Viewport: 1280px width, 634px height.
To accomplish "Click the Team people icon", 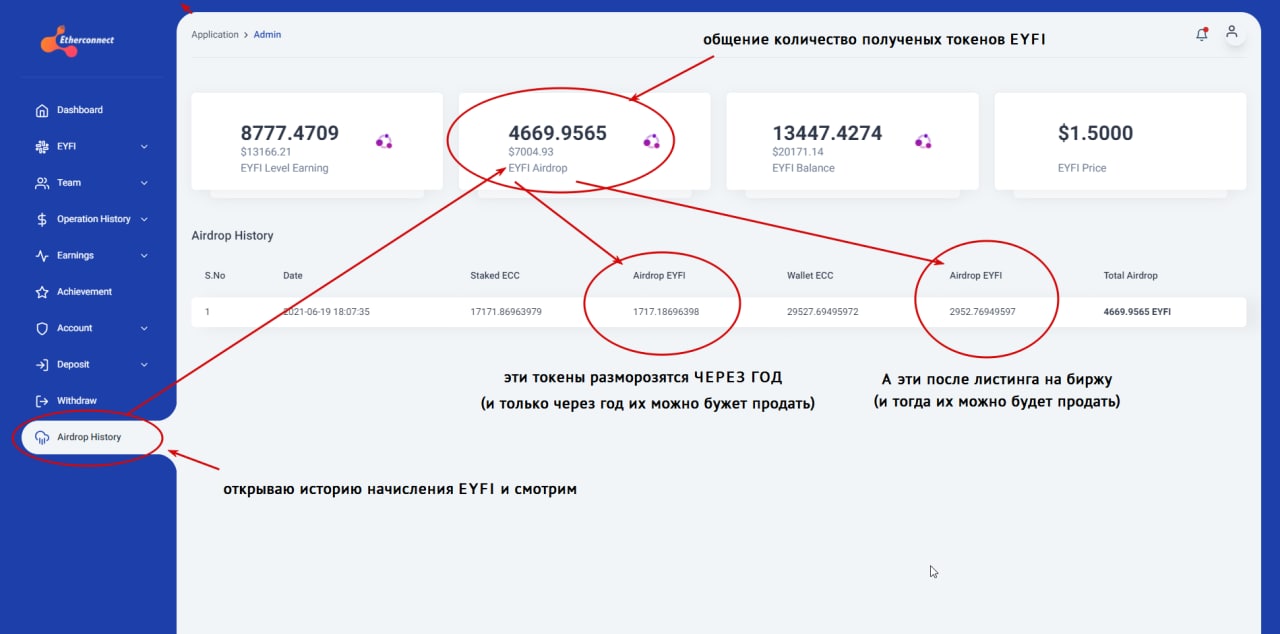I will 42,183.
